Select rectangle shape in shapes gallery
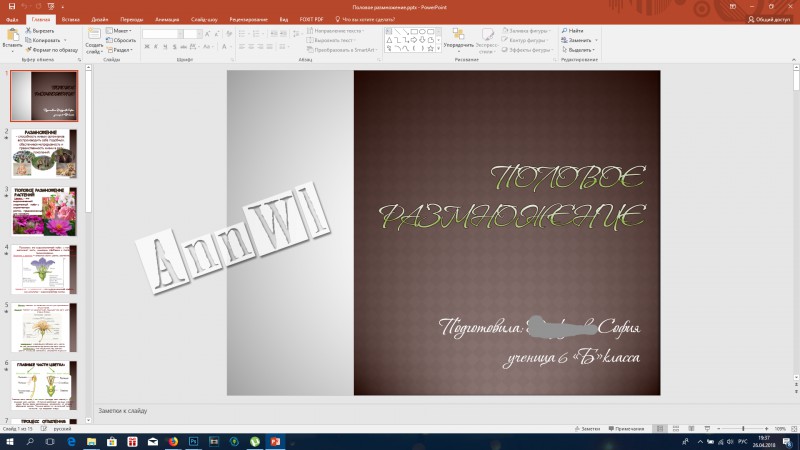This screenshot has width=800, height=450. 414,32
